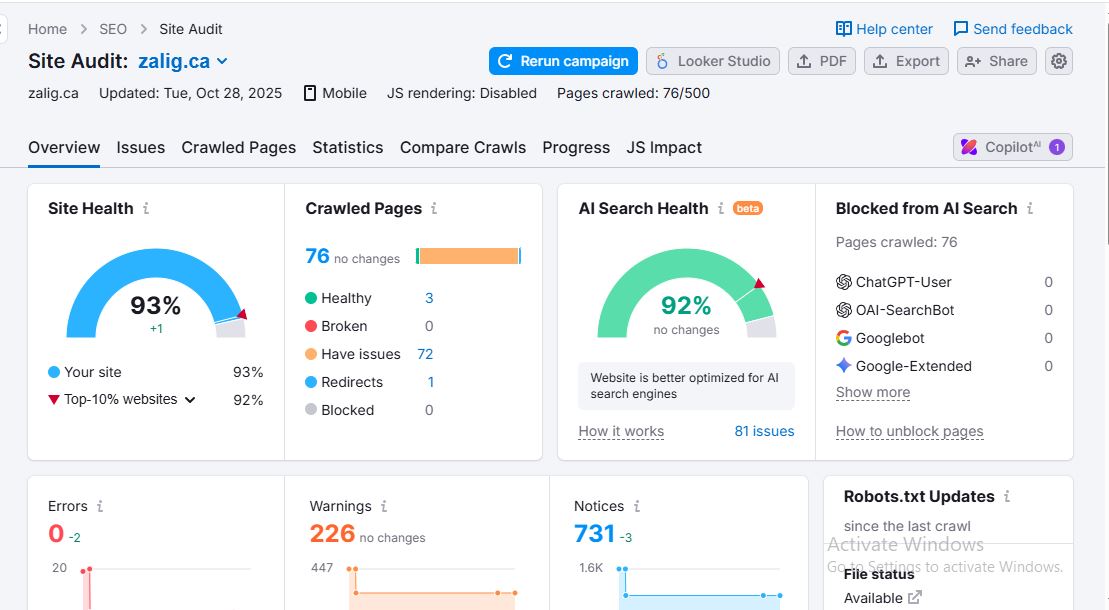
Task: Click the Robots.txt Updates info icon
Action: (1007, 497)
